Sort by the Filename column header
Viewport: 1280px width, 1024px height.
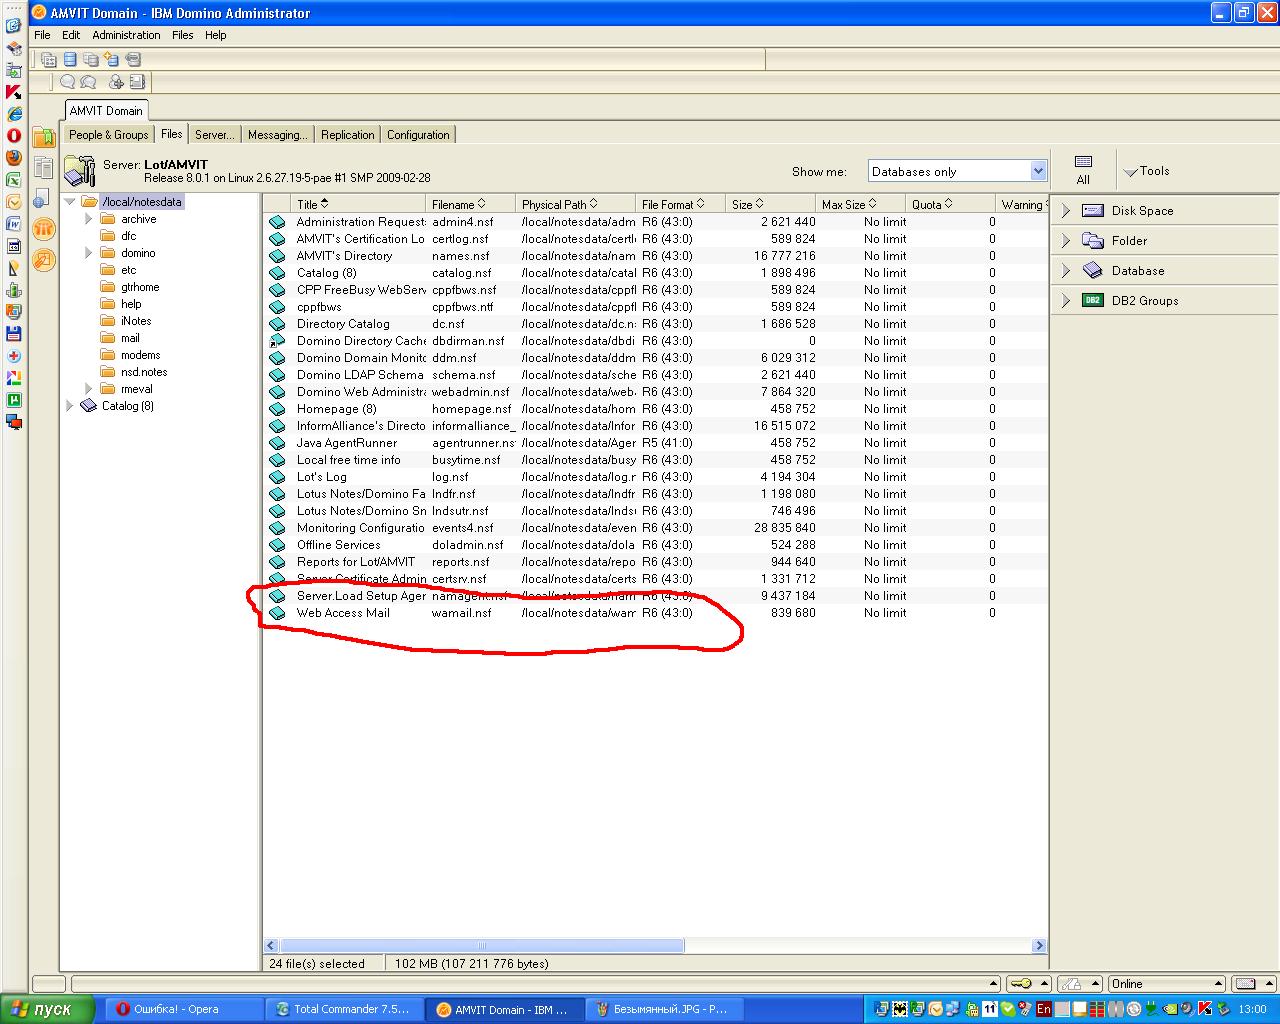(x=453, y=204)
